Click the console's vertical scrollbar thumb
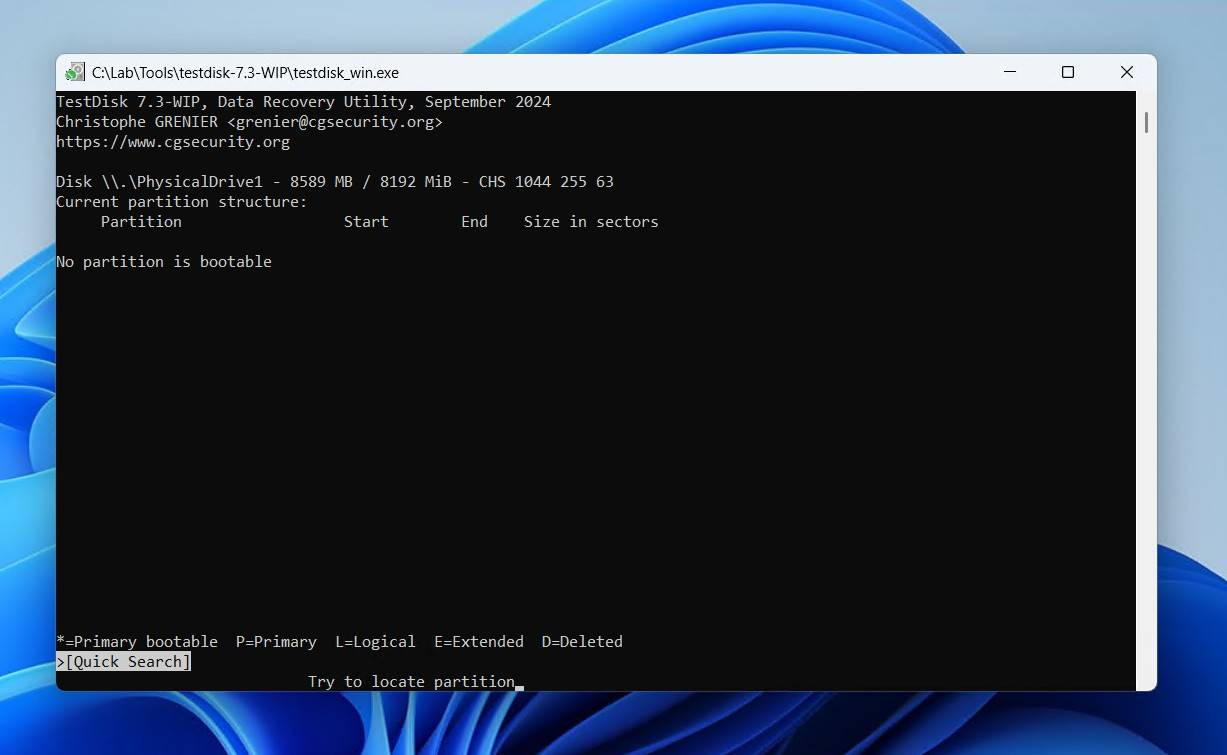Screen dimensions: 1227x755 pyautogui.click(x=1146, y=122)
